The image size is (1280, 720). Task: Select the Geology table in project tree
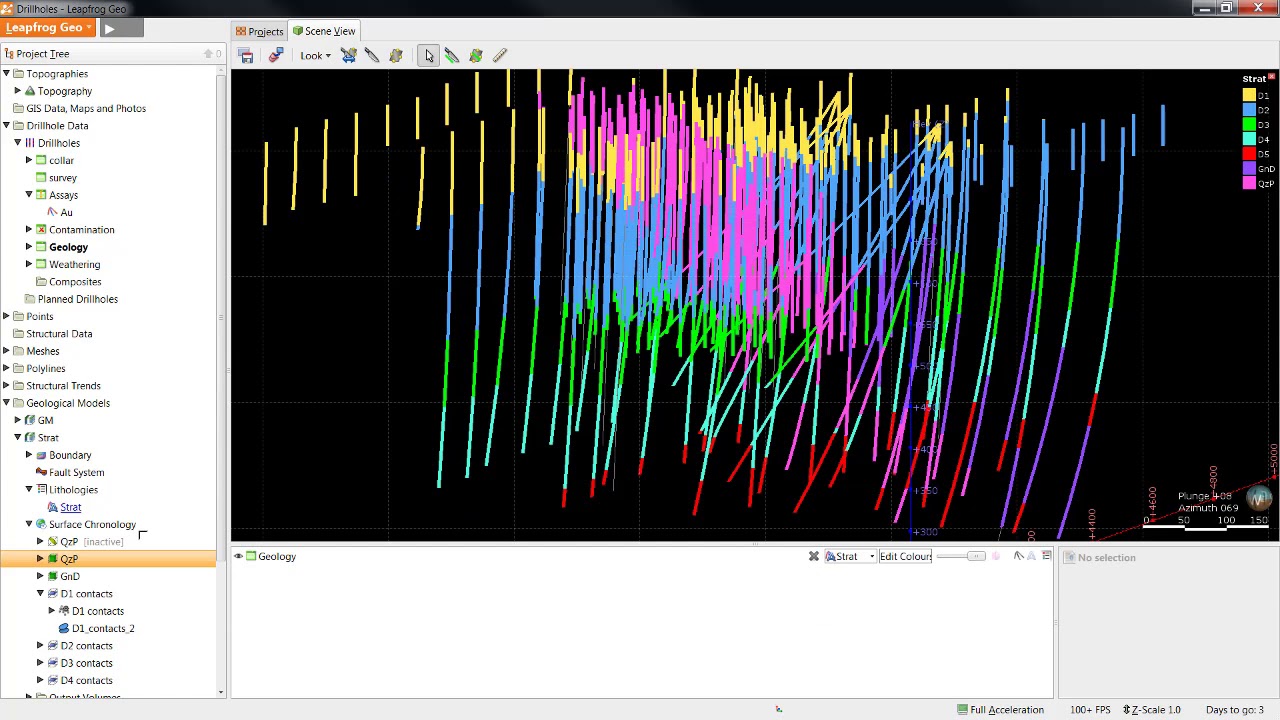tap(68, 247)
